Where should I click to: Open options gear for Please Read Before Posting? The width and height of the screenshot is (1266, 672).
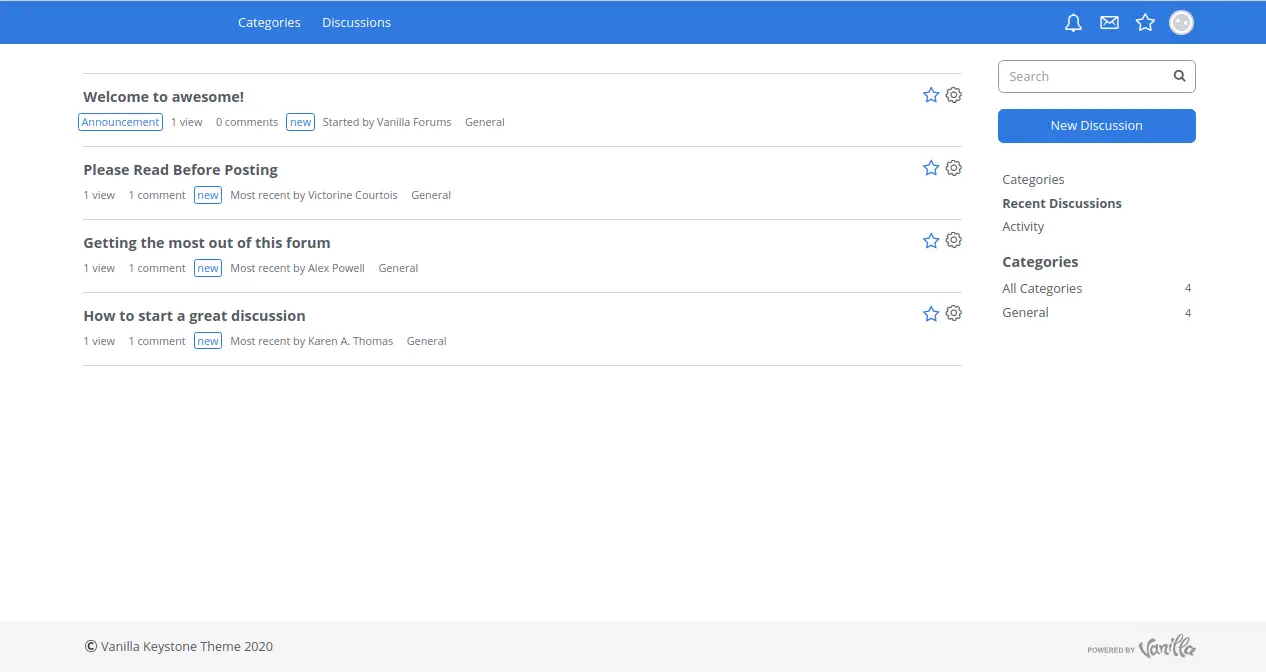click(x=953, y=168)
